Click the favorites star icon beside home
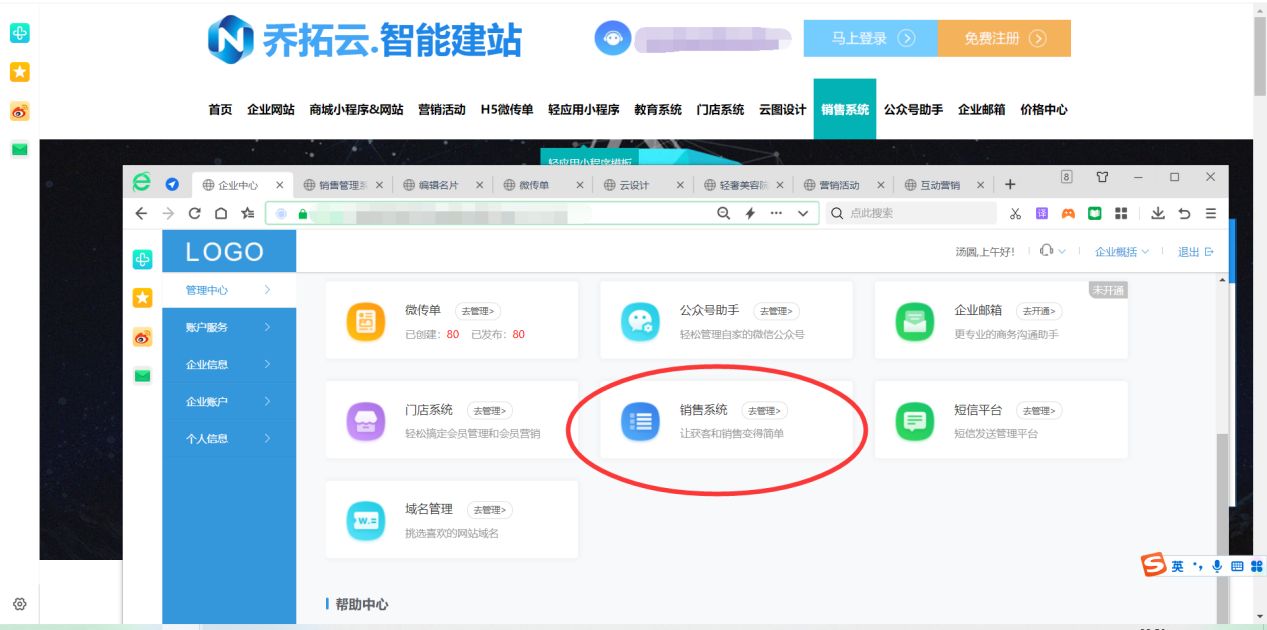Viewport: 1267px width, 630px height. [x=247, y=213]
